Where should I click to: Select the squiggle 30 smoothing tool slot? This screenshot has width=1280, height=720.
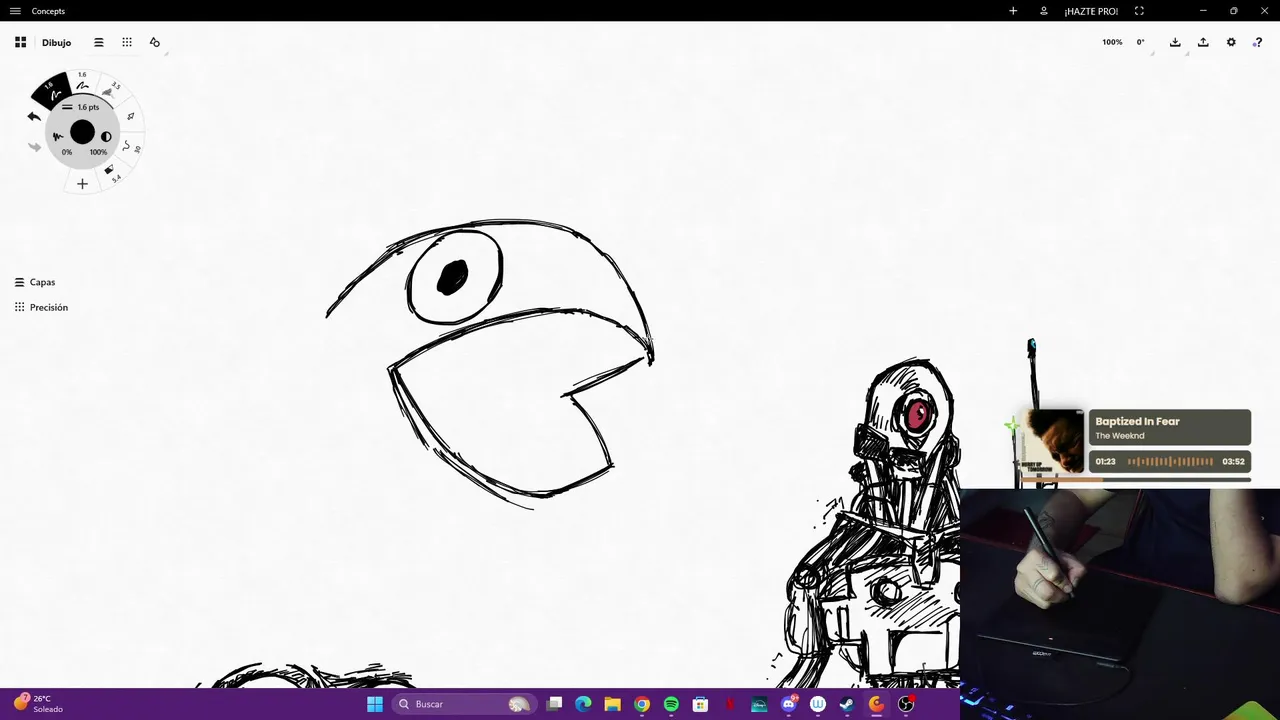[130, 147]
